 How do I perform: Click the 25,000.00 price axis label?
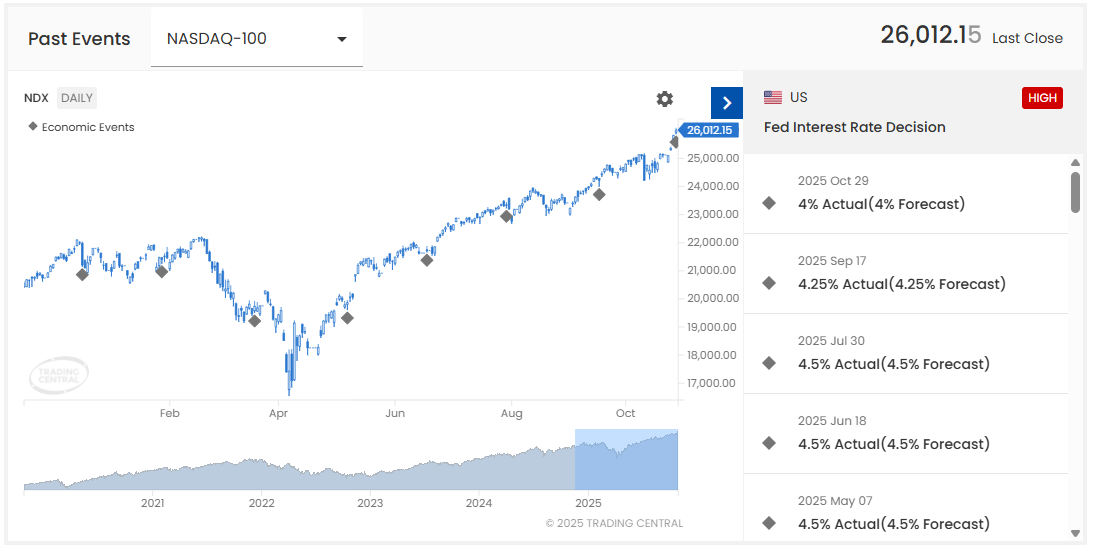pos(713,158)
